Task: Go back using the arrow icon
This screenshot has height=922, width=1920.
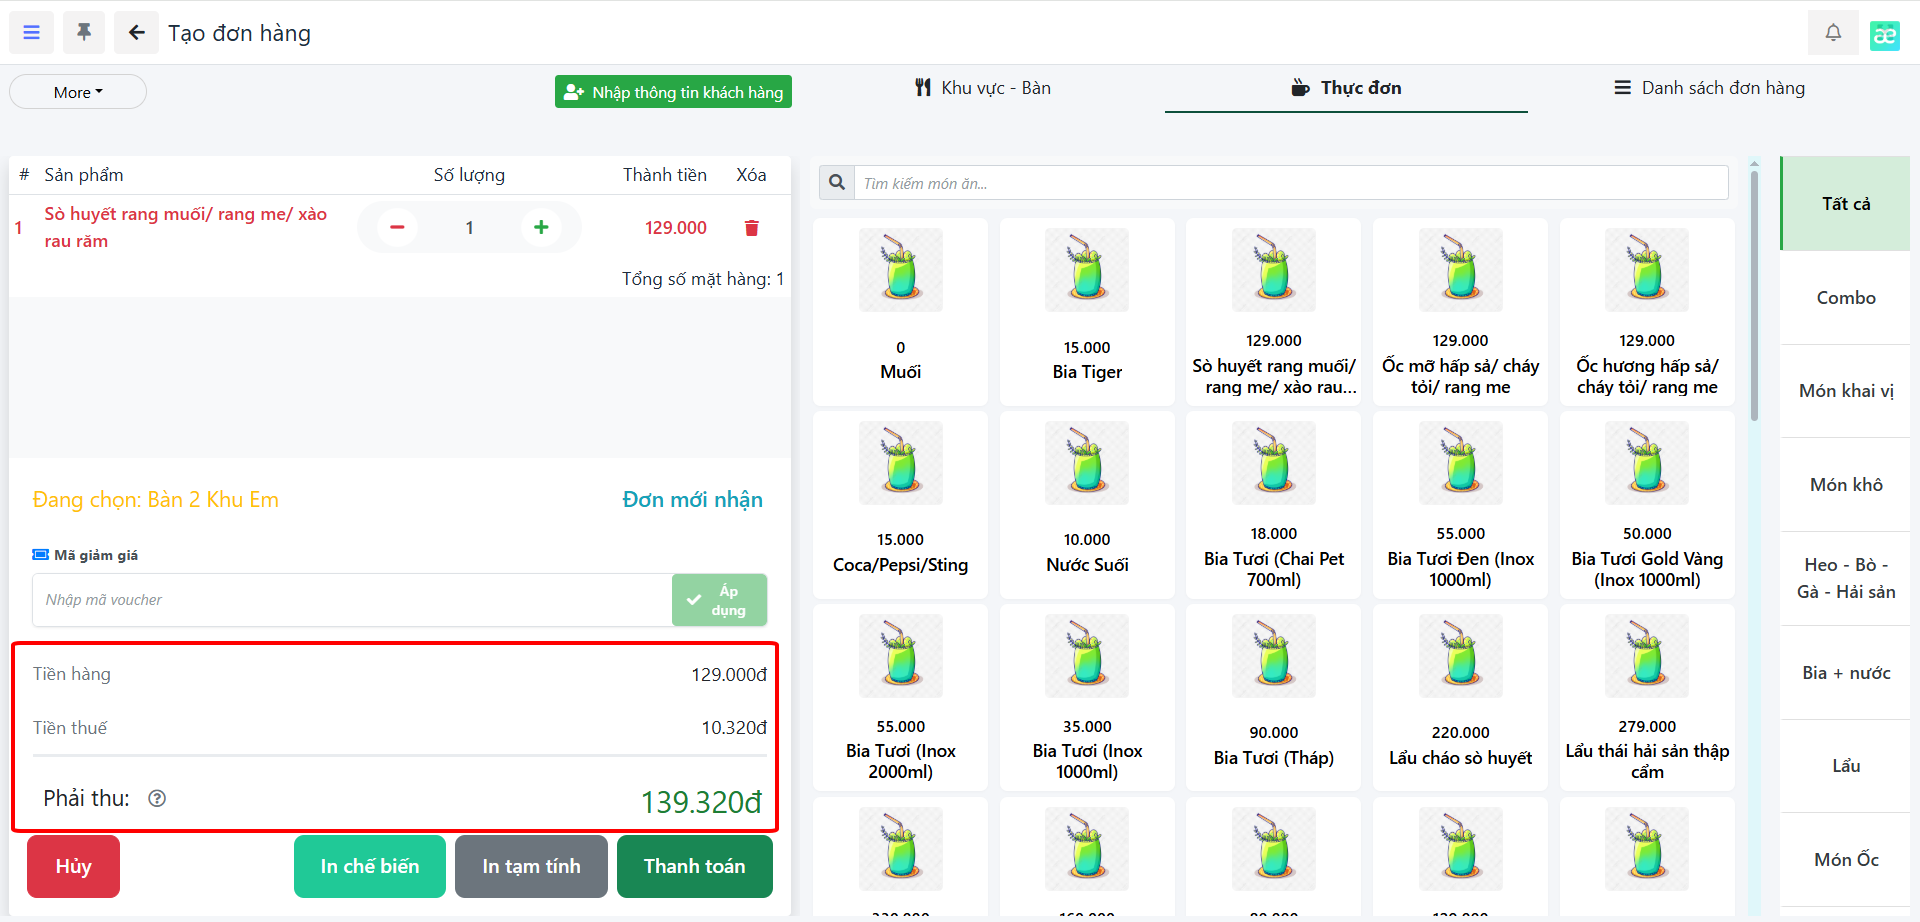Action: coord(136,33)
